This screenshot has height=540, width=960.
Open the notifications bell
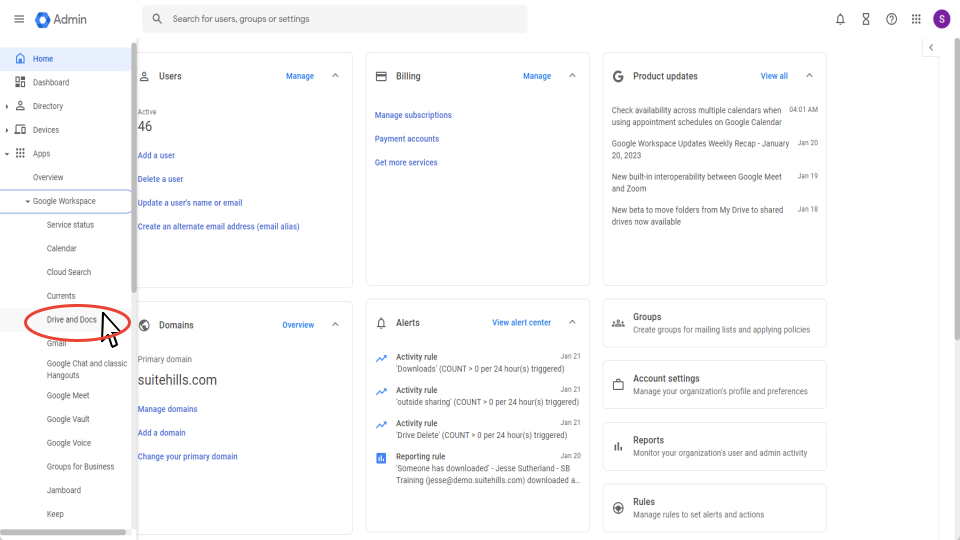[x=840, y=20]
